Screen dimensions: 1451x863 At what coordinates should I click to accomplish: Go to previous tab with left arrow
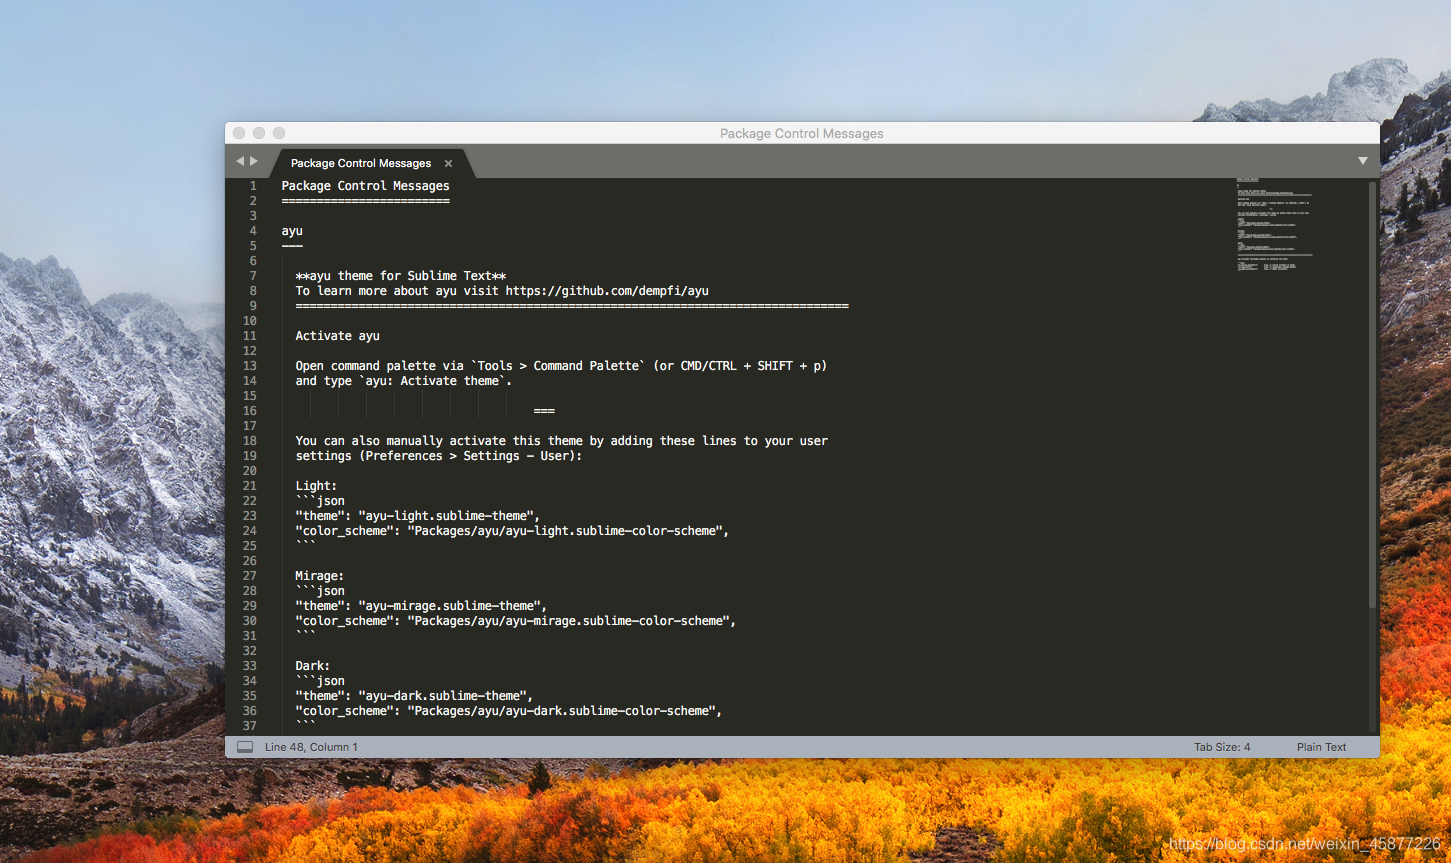(240, 161)
